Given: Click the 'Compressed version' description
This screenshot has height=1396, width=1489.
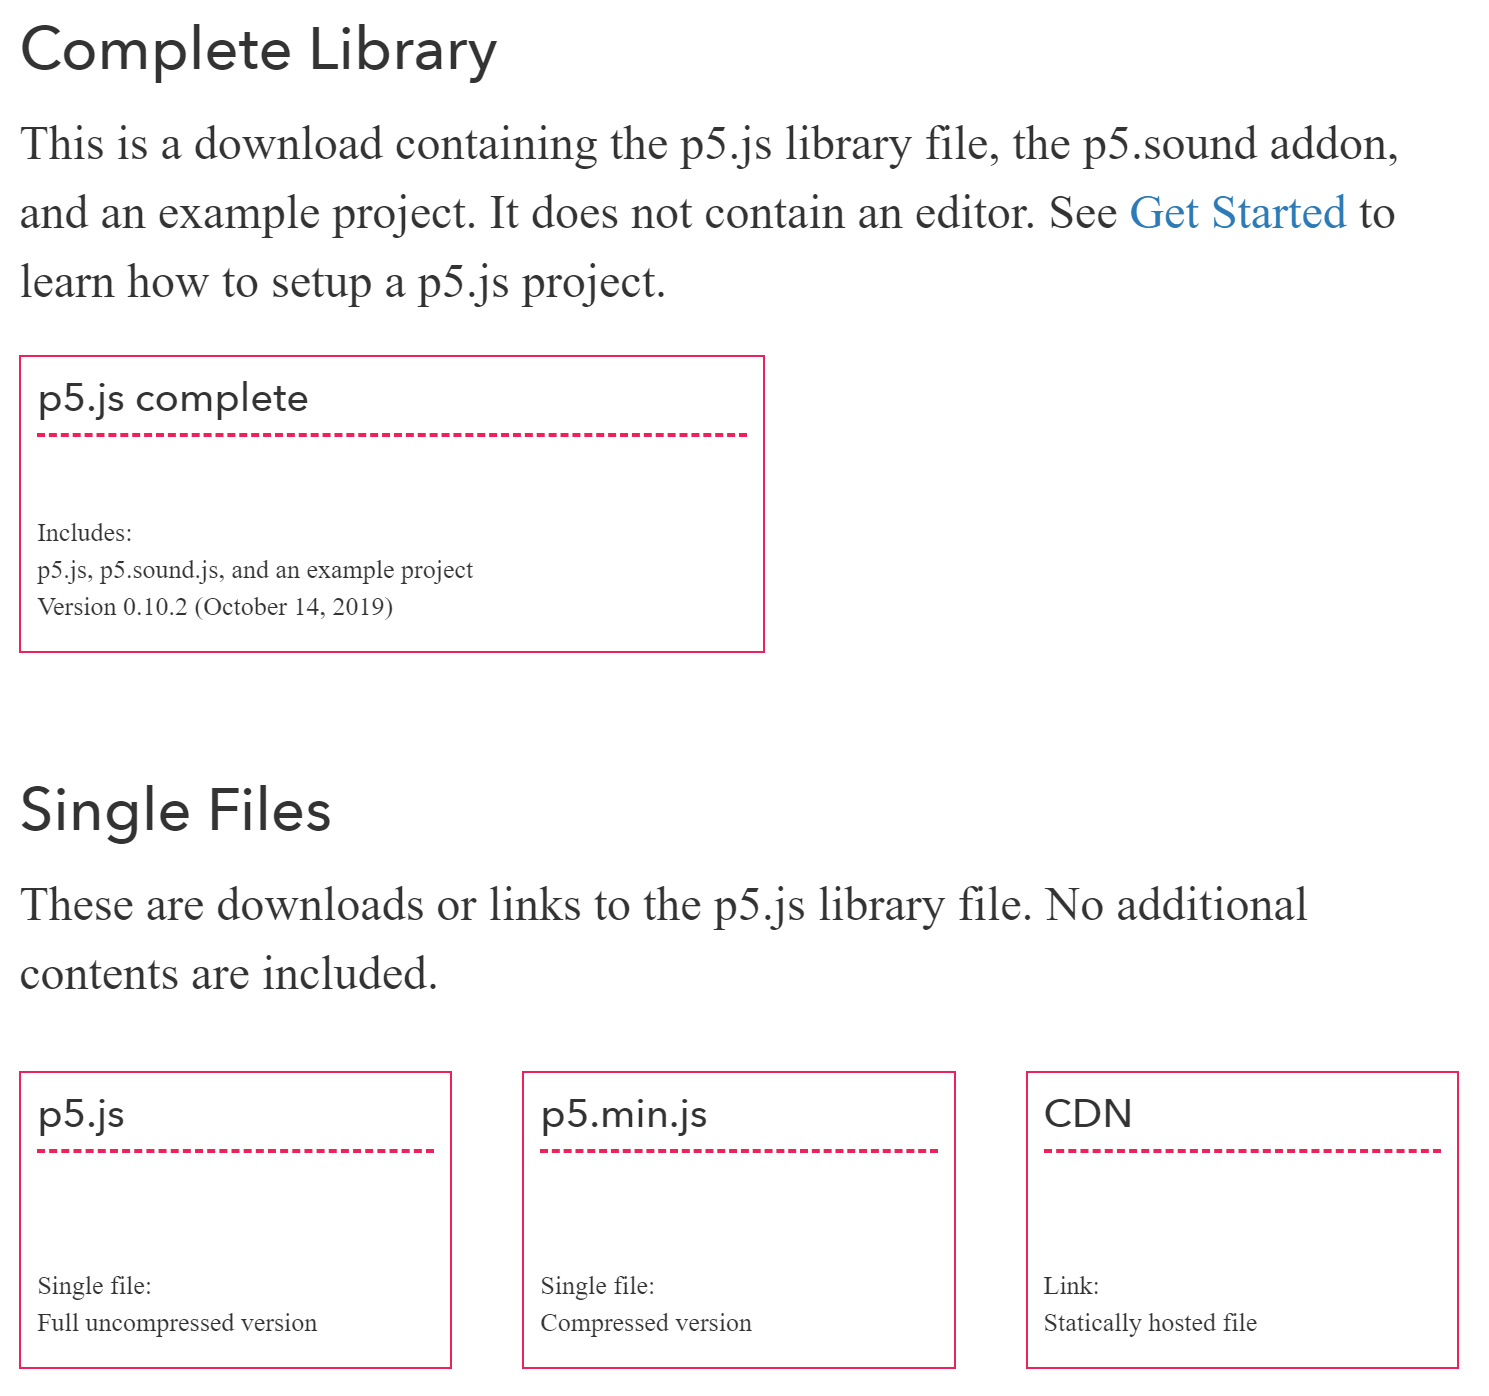Looking at the screenshot, I should click(646, 1323).
